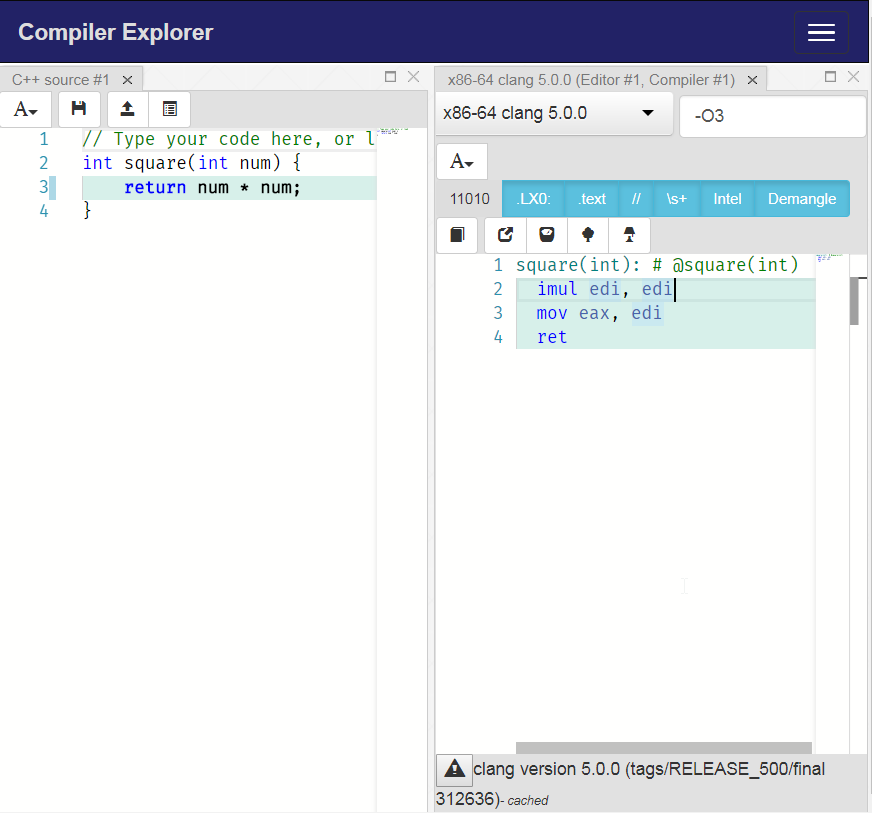Click the warning triangle compiler output icon
The image size is (872, 813).
pos(454,770)
